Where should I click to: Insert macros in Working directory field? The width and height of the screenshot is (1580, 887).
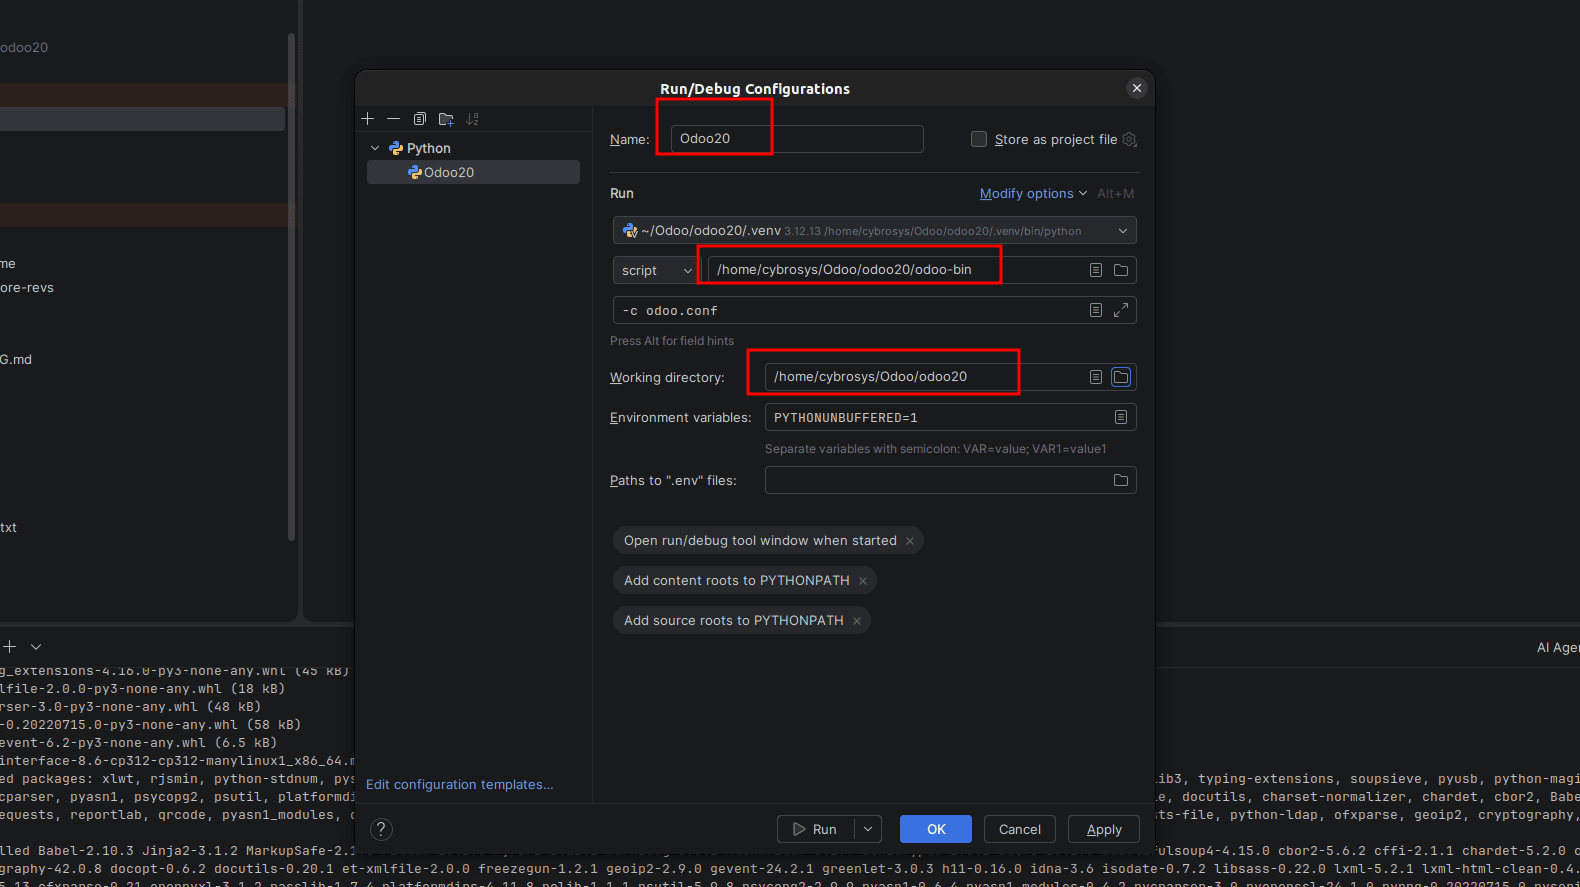[1096, 377]
